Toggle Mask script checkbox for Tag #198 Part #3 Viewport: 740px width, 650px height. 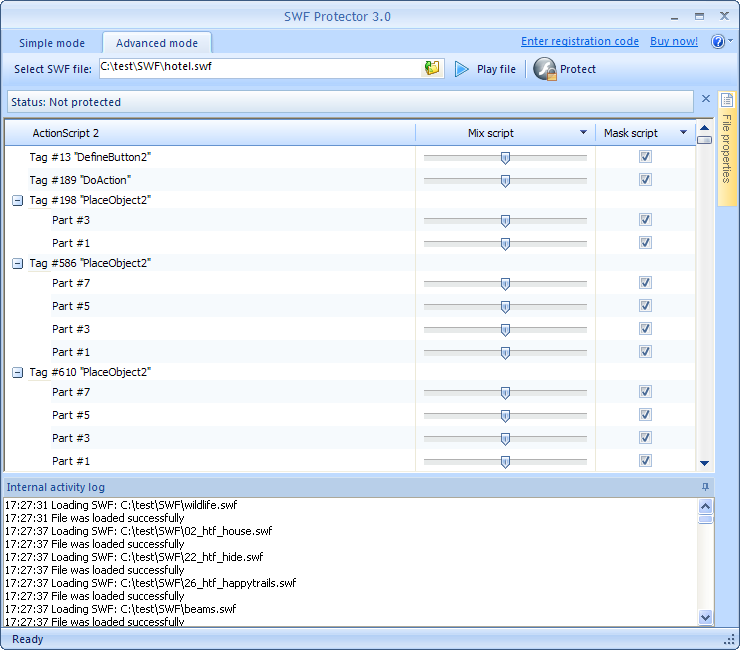tap(645, 220)
